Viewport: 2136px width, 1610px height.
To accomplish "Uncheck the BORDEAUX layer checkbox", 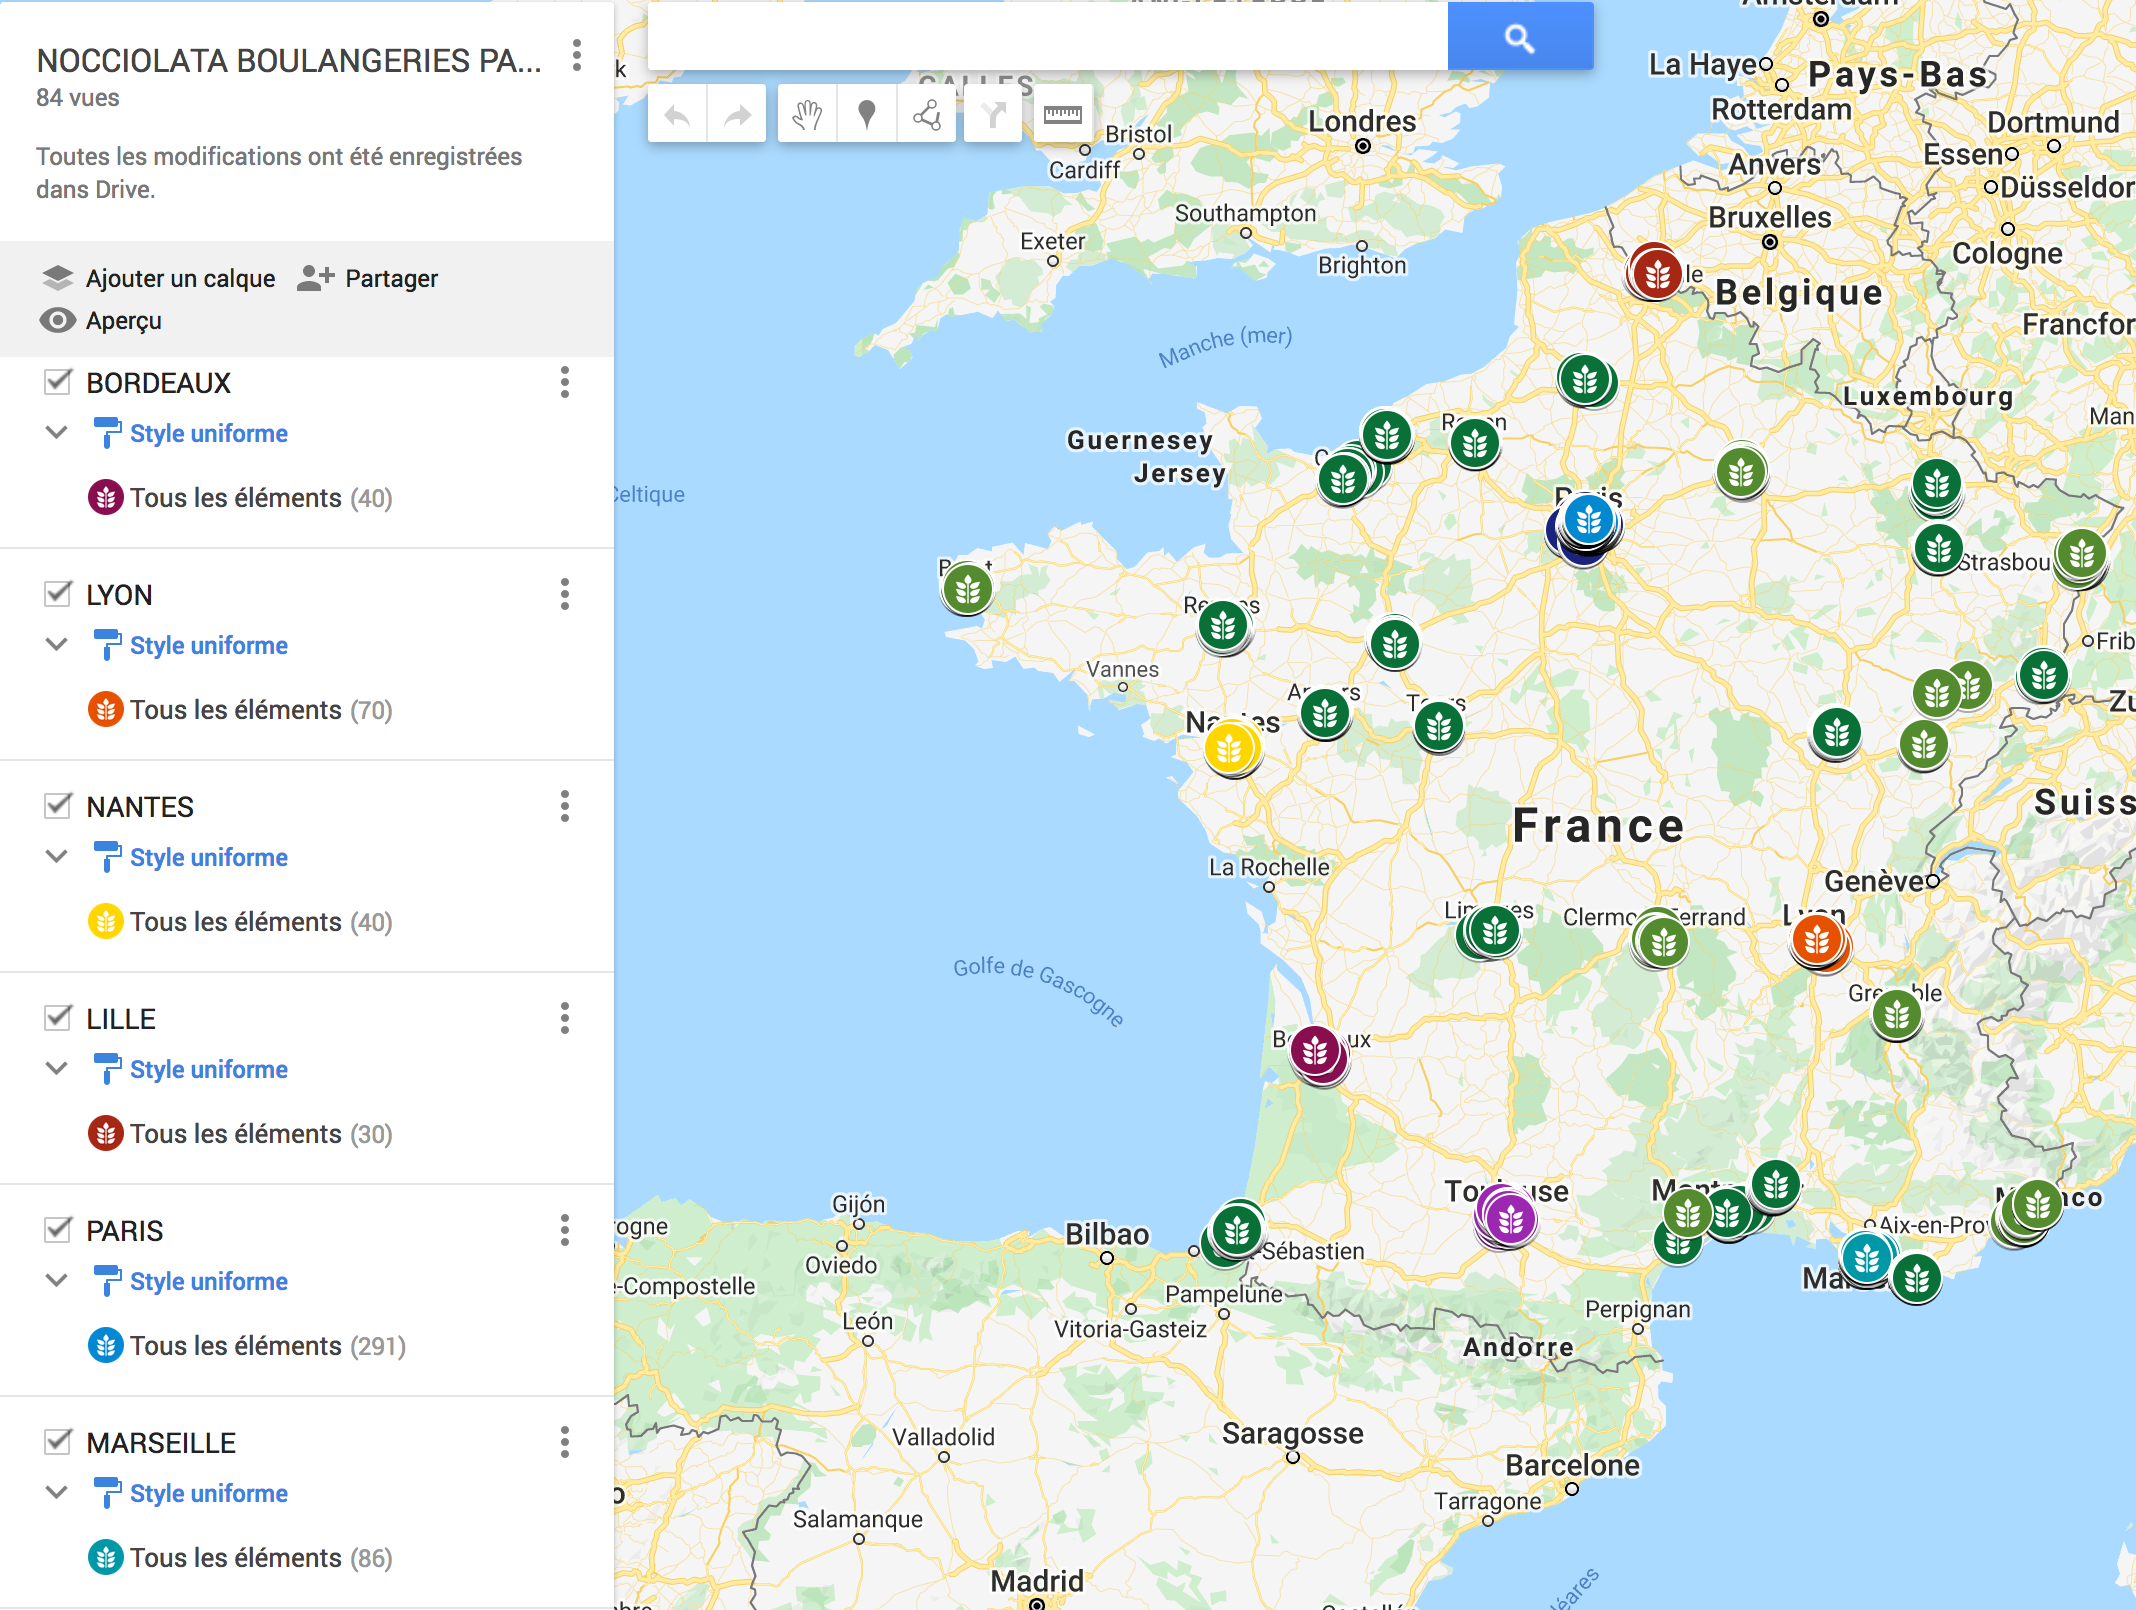I will 59,381.
